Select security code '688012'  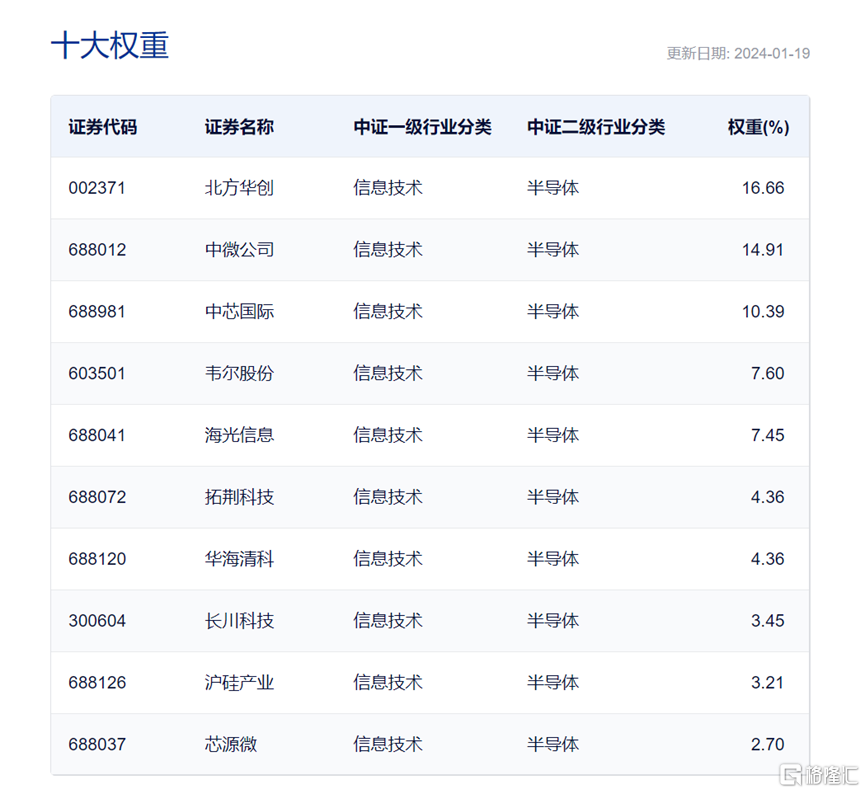point(97,250)
